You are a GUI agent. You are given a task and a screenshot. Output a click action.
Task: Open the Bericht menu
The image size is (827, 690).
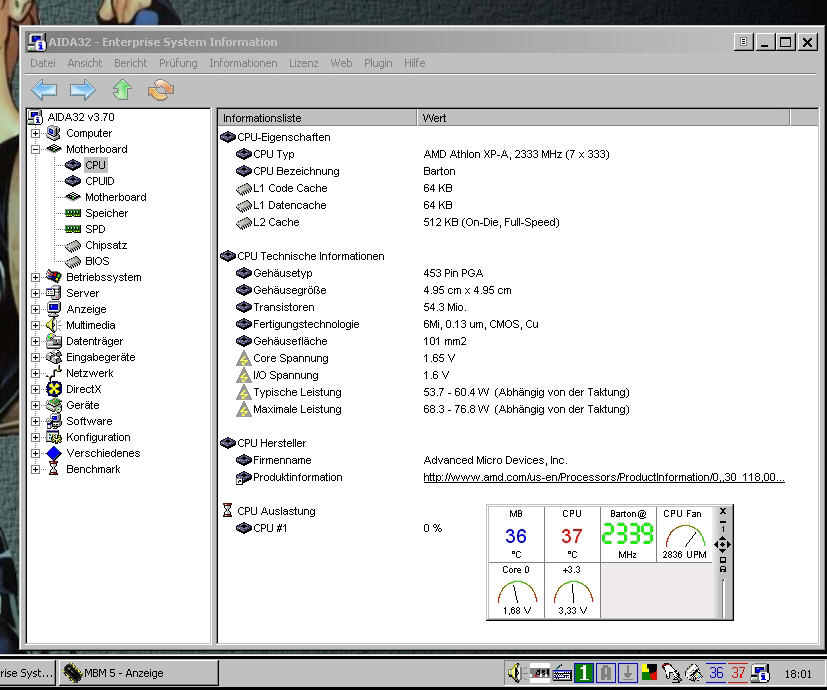click(x=131, y=63)
